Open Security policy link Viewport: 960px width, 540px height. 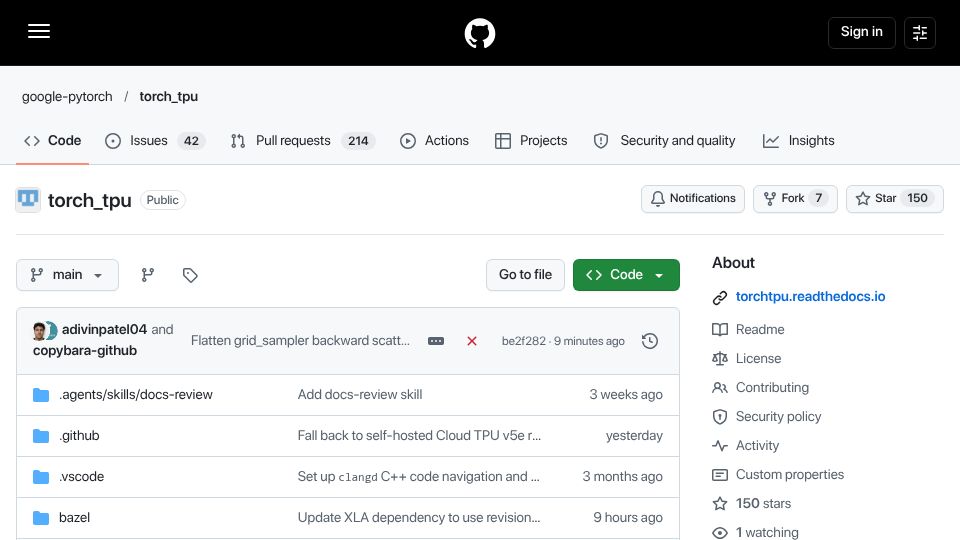click(778, 417)
